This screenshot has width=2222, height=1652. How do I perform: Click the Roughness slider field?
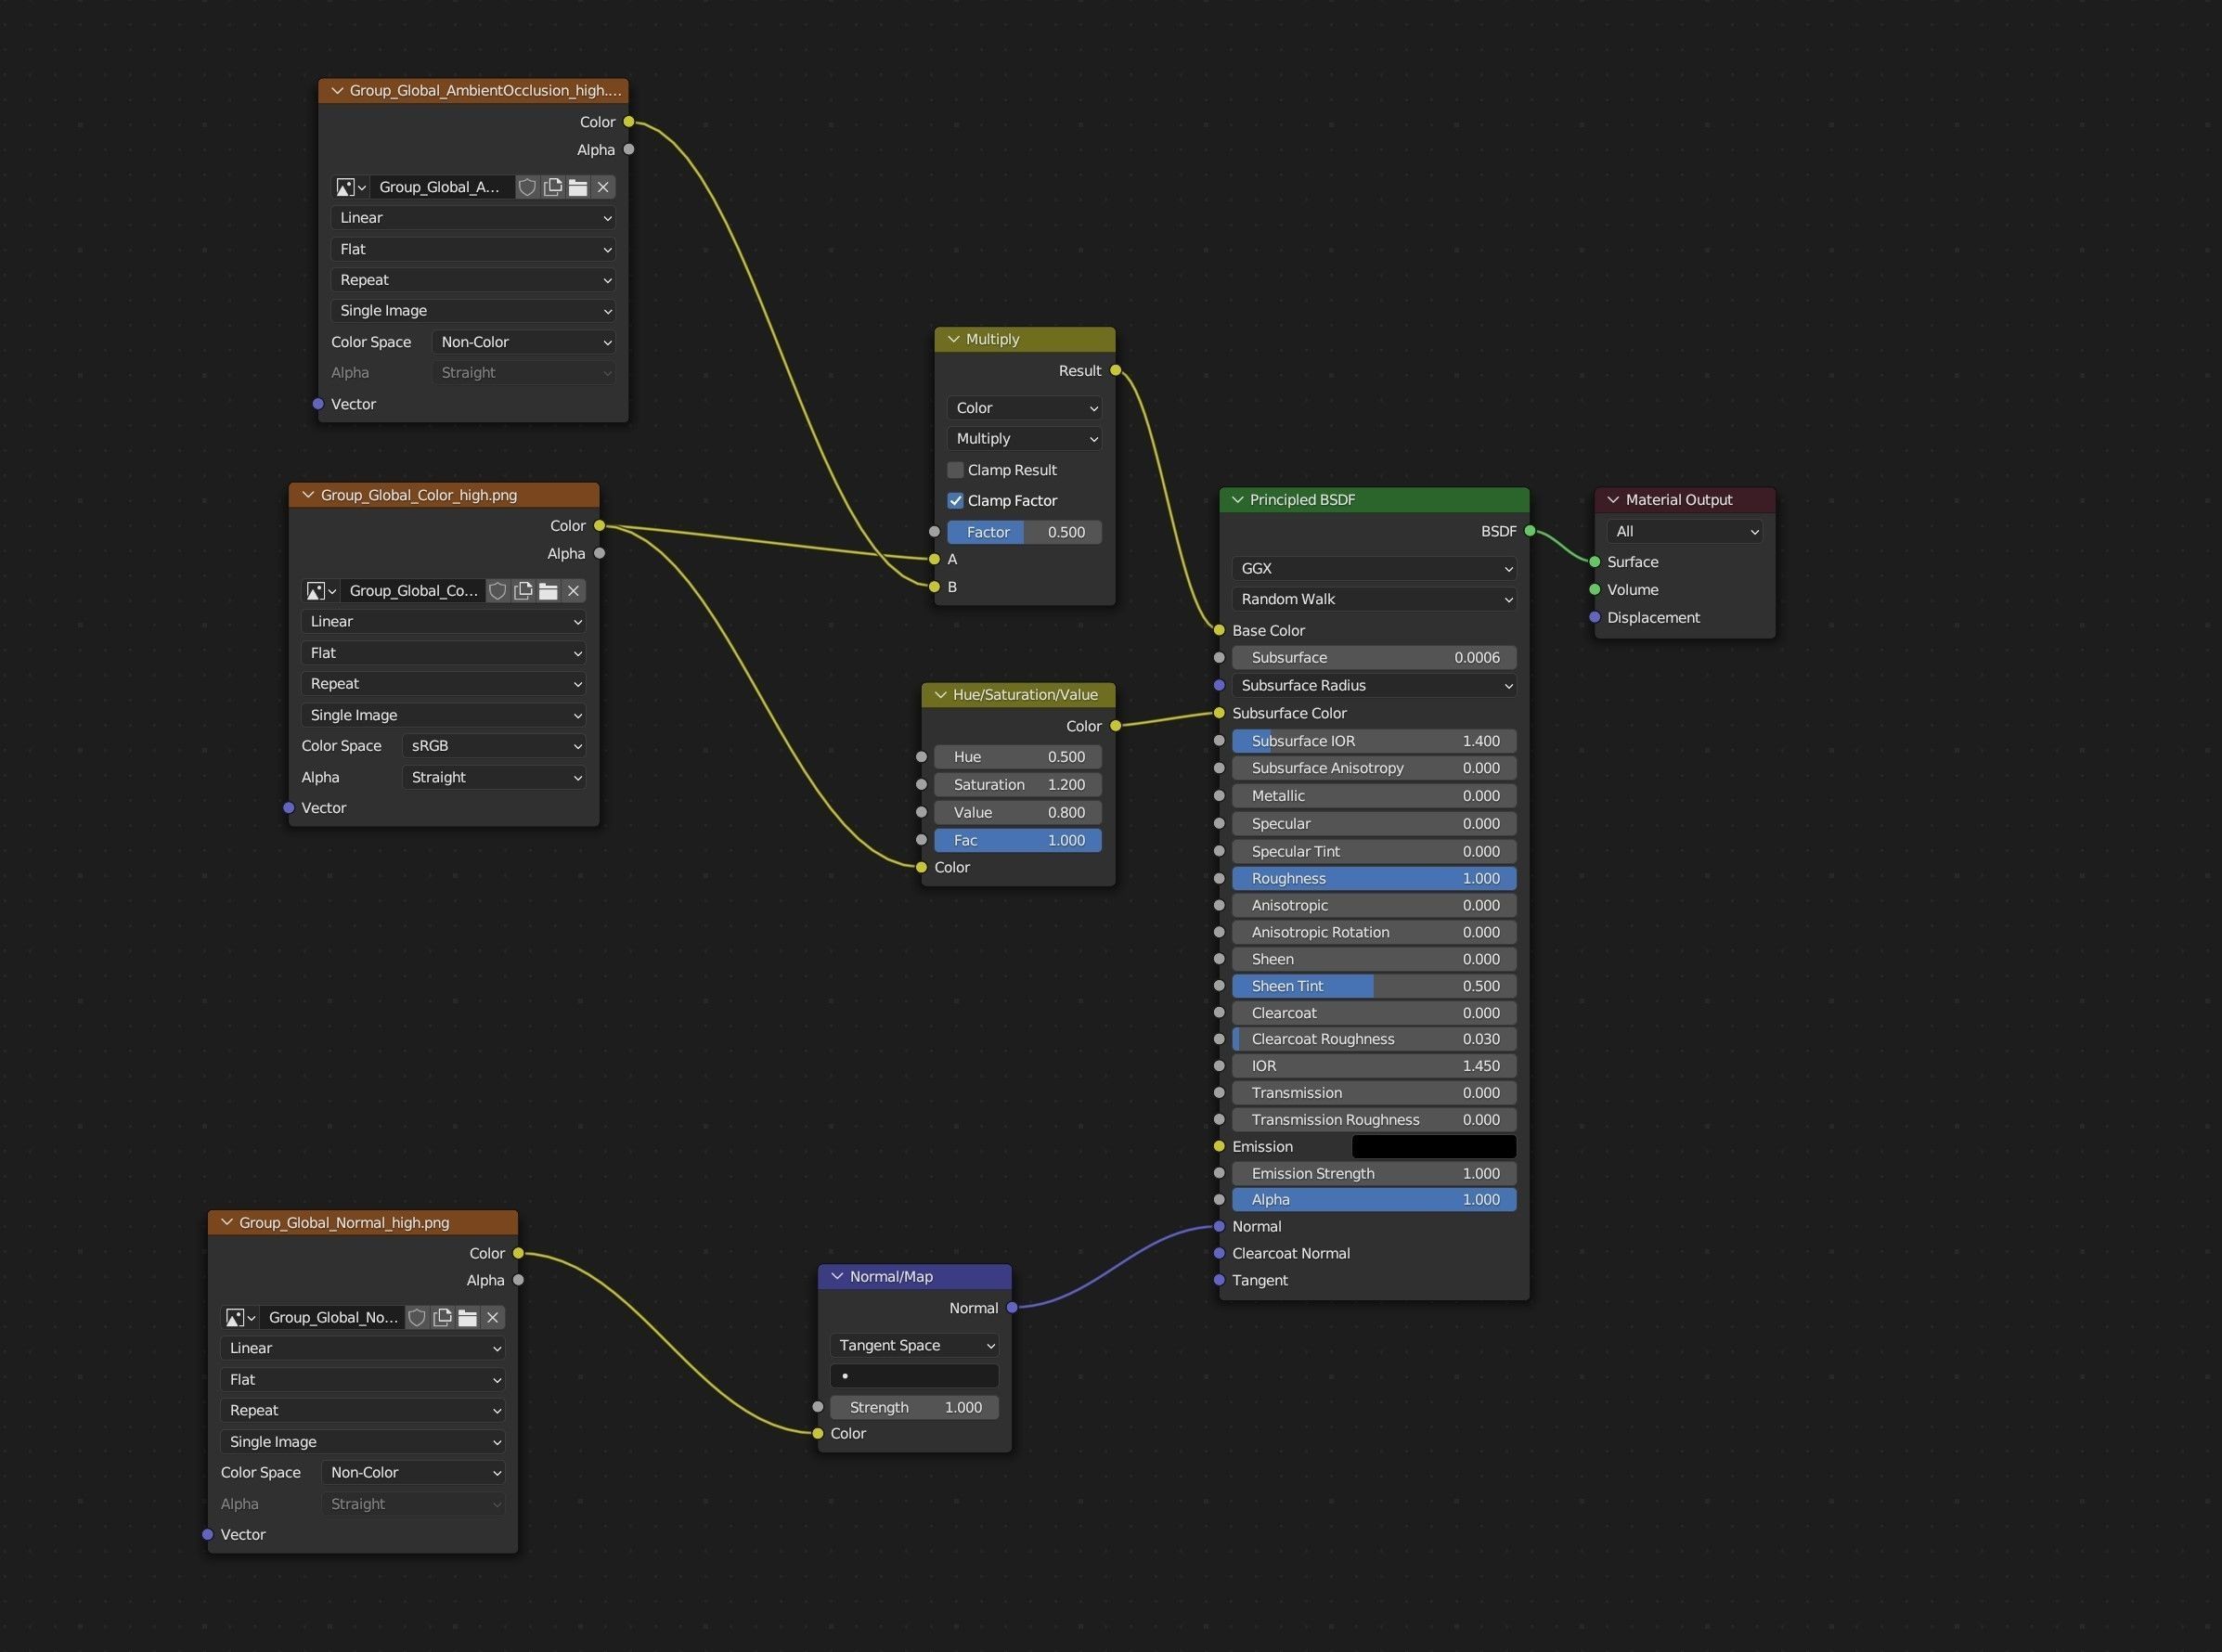(x=1374, y=879)
